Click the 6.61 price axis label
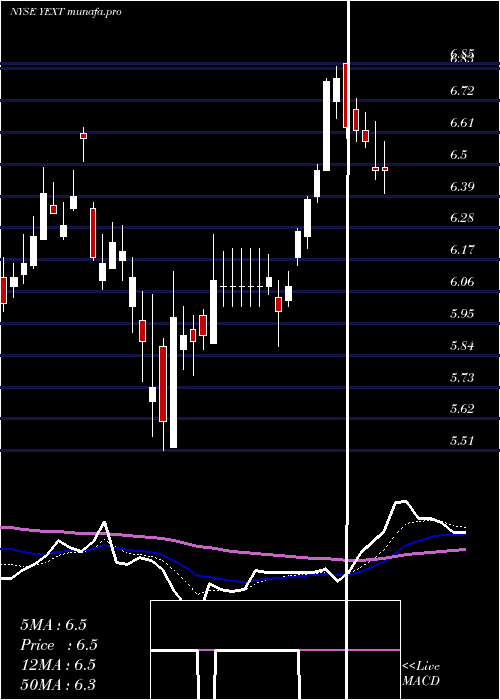Image resolution: width=500 pixels, height=700 pixels. [462, 123]
